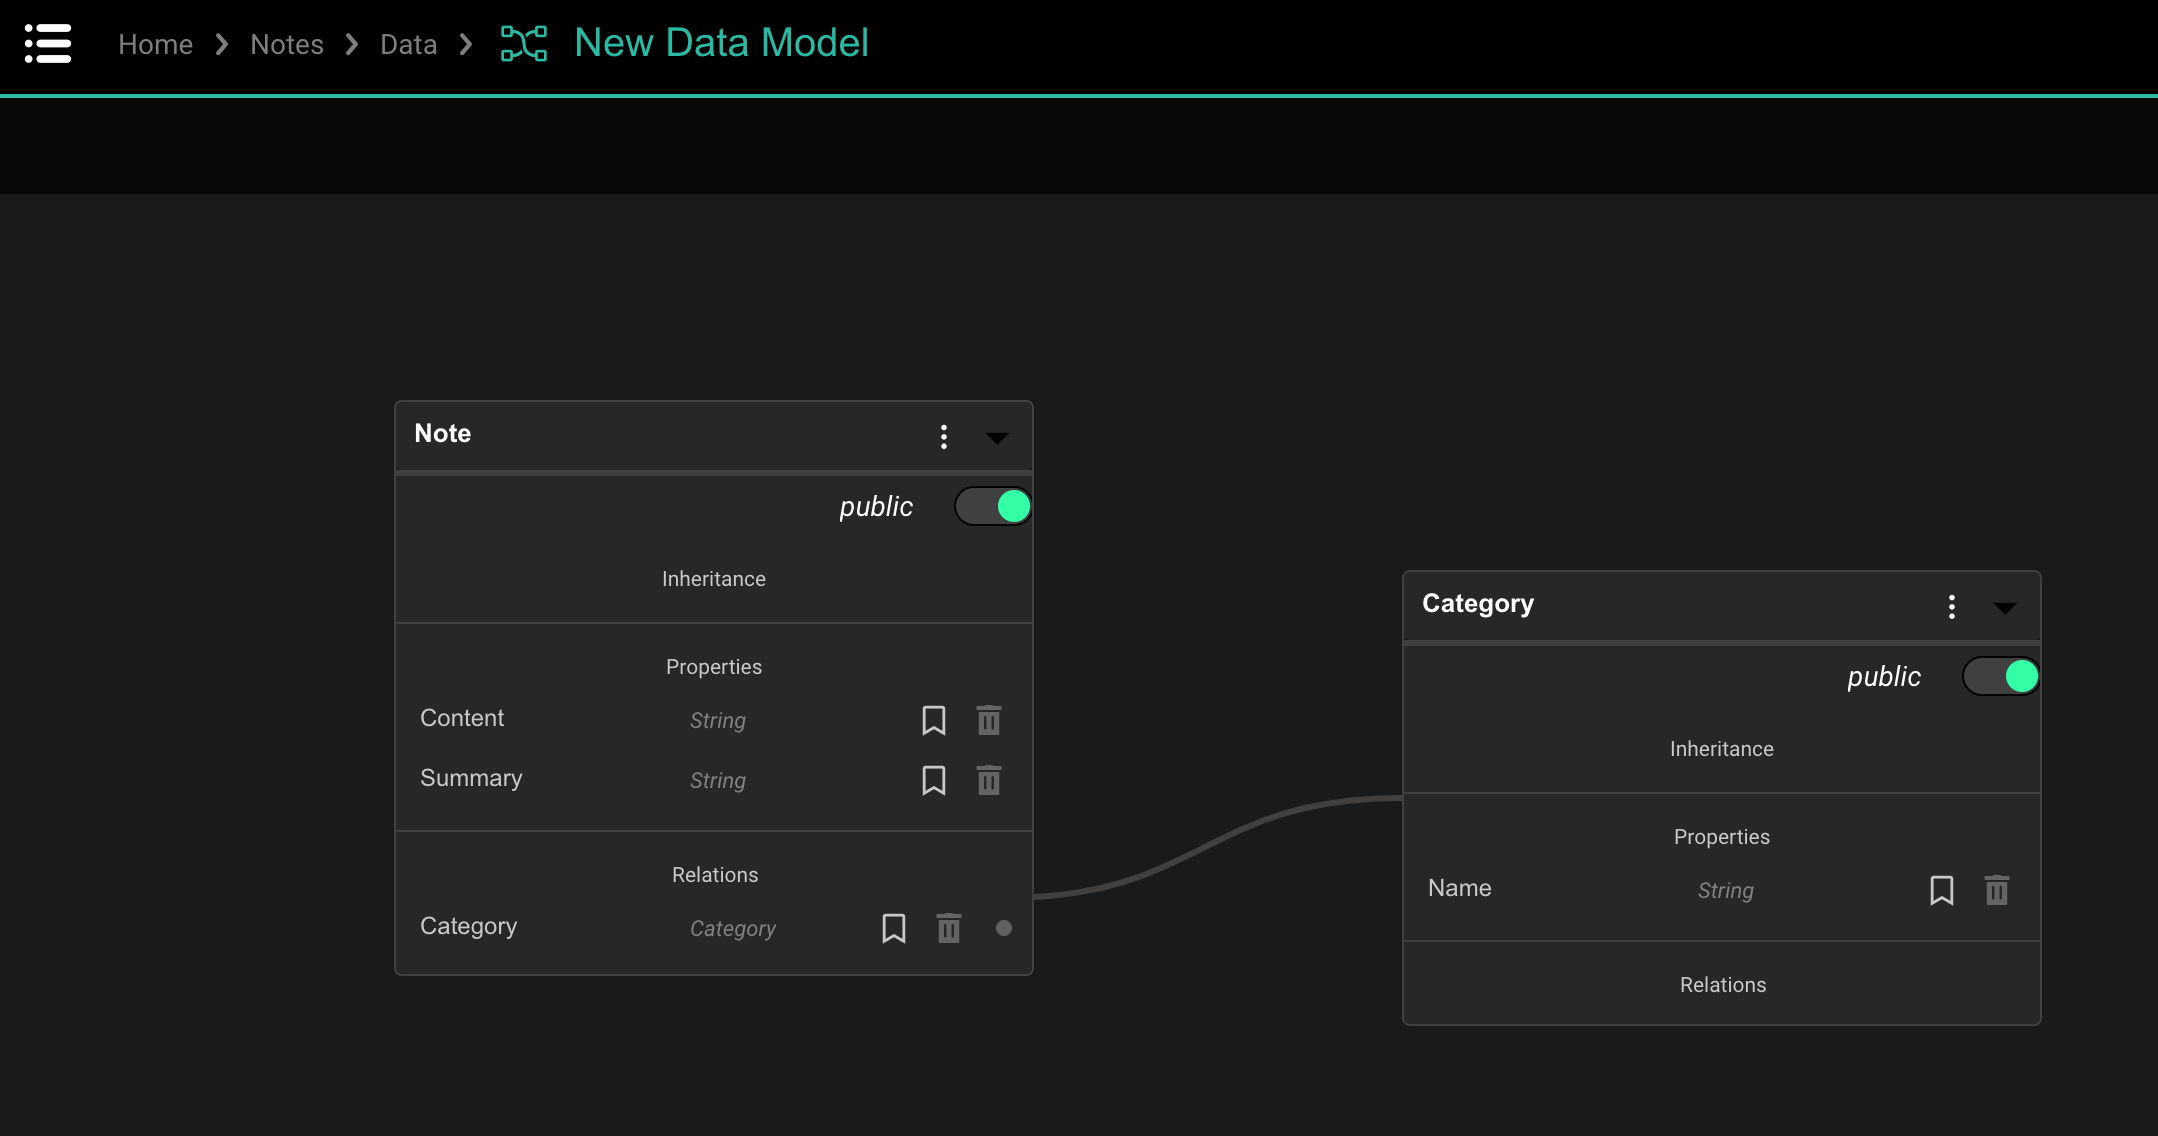Toggle public switch on Note entity
The height and width of the screenshot is (1136, 2158).
tap(993, 506)
